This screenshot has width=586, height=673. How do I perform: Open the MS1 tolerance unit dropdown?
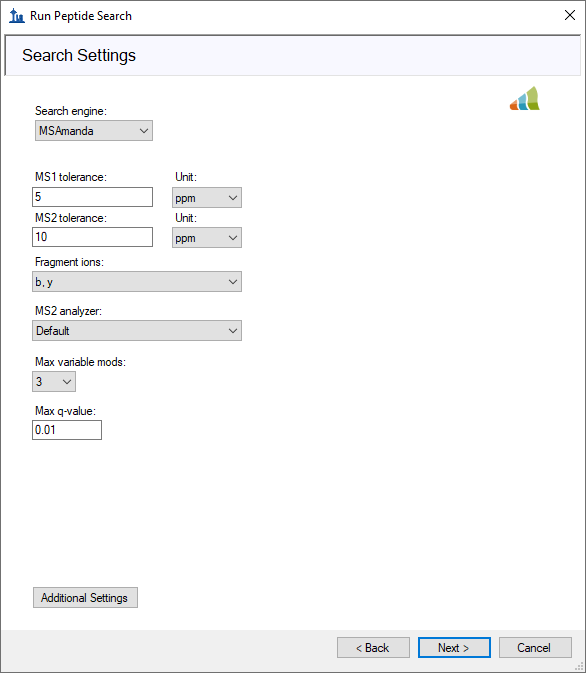(207, 198)
